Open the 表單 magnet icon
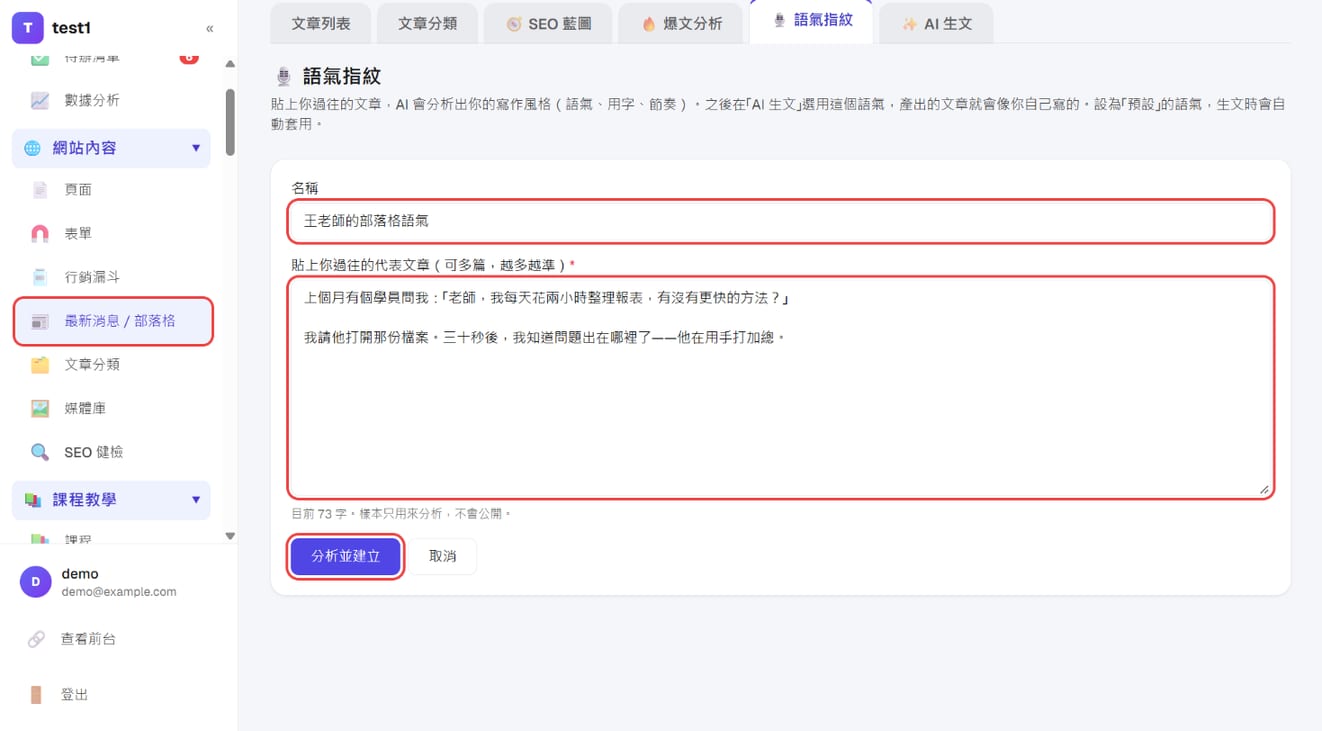The height and width of the screenshot is (731, 1322). tap(40, 234)
